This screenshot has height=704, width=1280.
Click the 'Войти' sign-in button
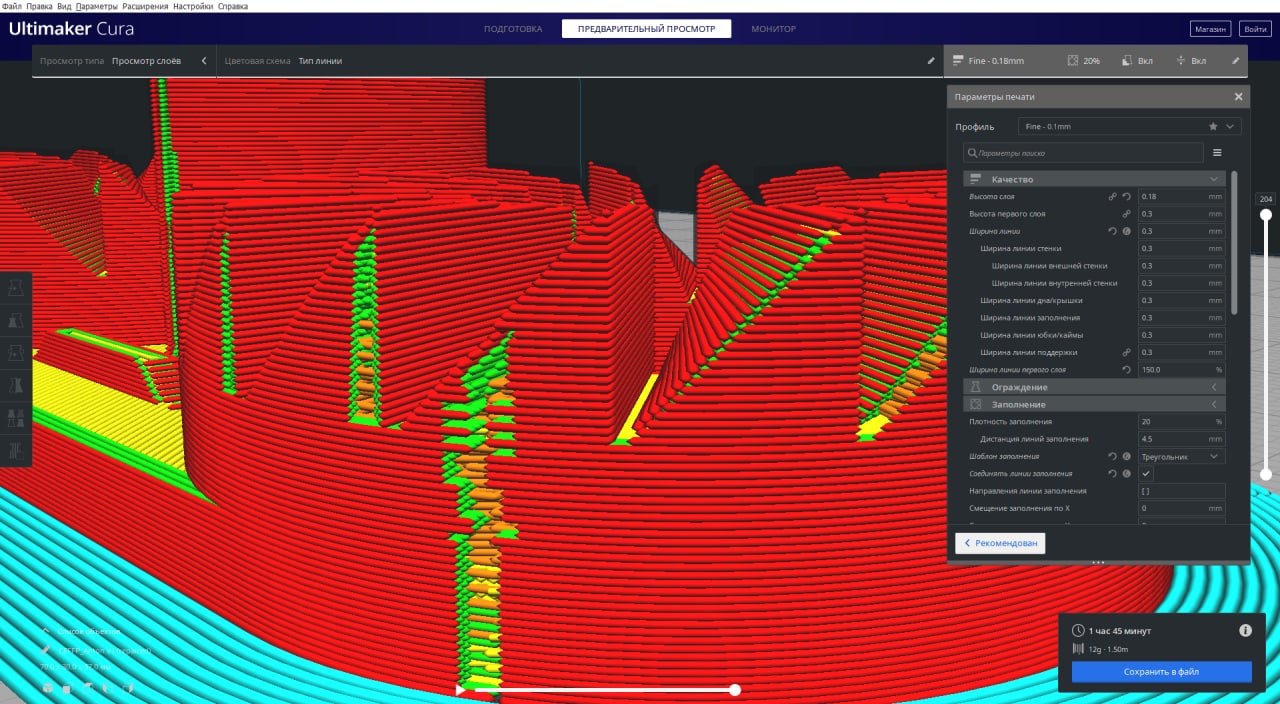click(x=1254, y=29)
